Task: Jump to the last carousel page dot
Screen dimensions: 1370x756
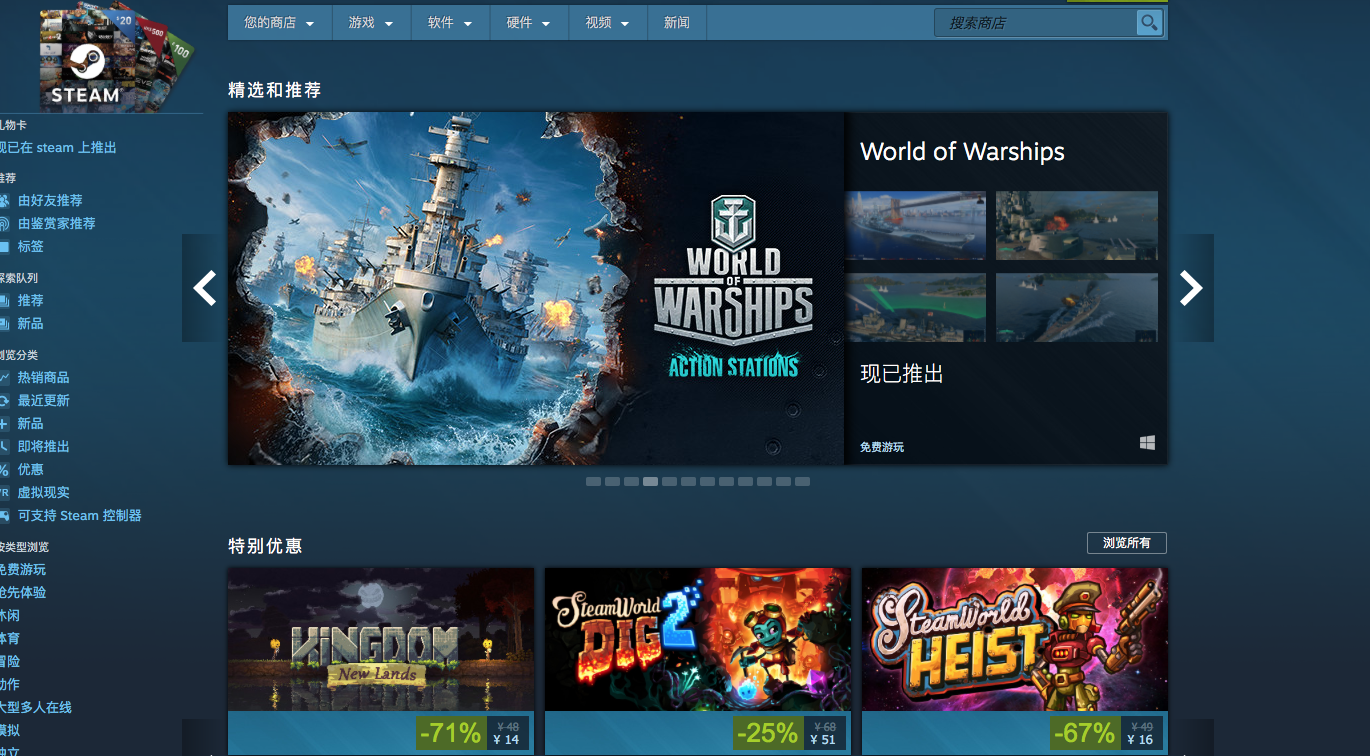Action: click(802, 482)
